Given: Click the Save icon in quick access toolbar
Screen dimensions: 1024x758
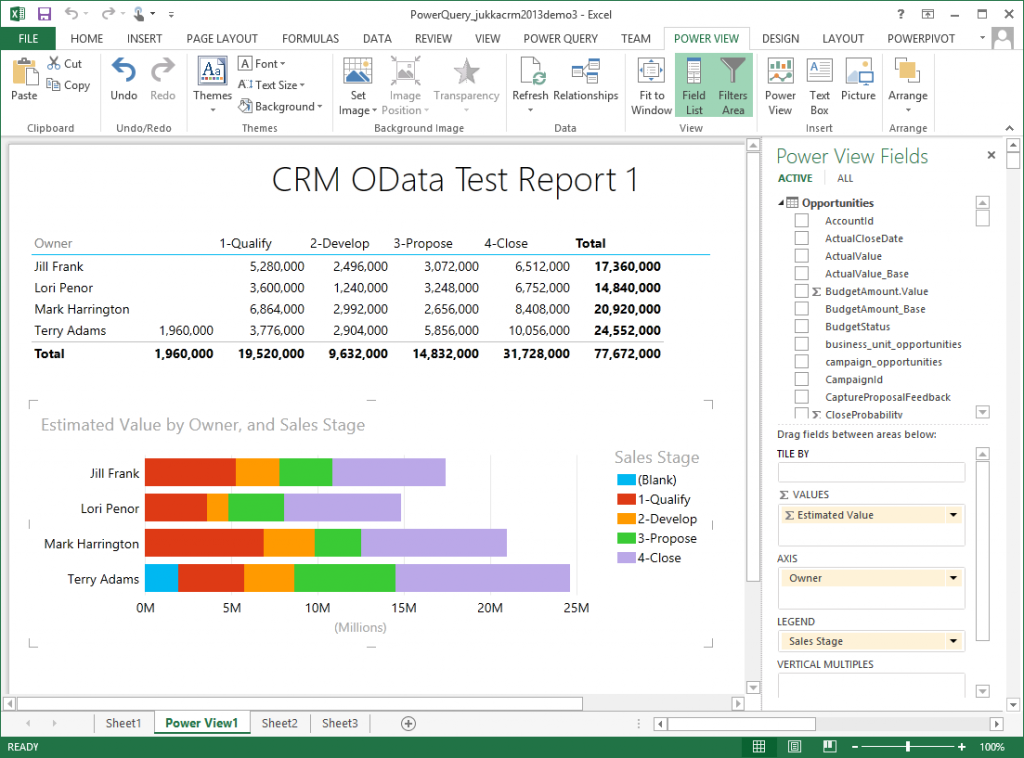Looking at the screenshot, I should pyautogui.click(x=44, y=14).
